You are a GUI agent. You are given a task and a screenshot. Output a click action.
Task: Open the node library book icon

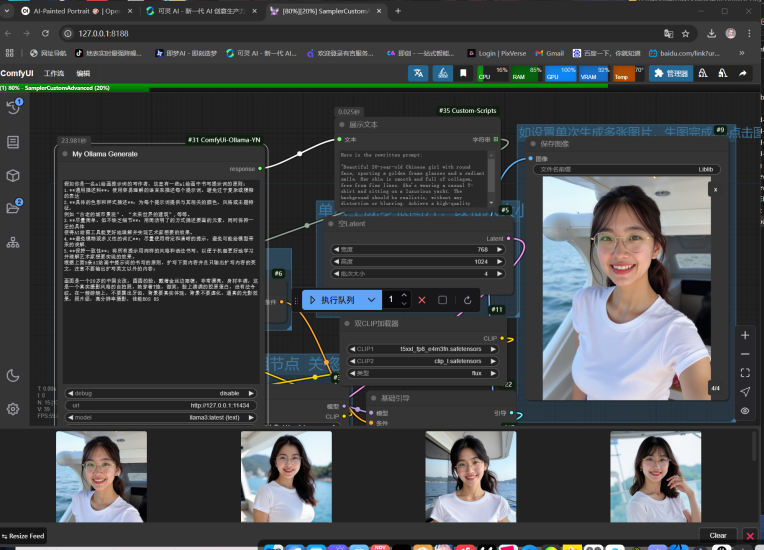coord(13,142)
